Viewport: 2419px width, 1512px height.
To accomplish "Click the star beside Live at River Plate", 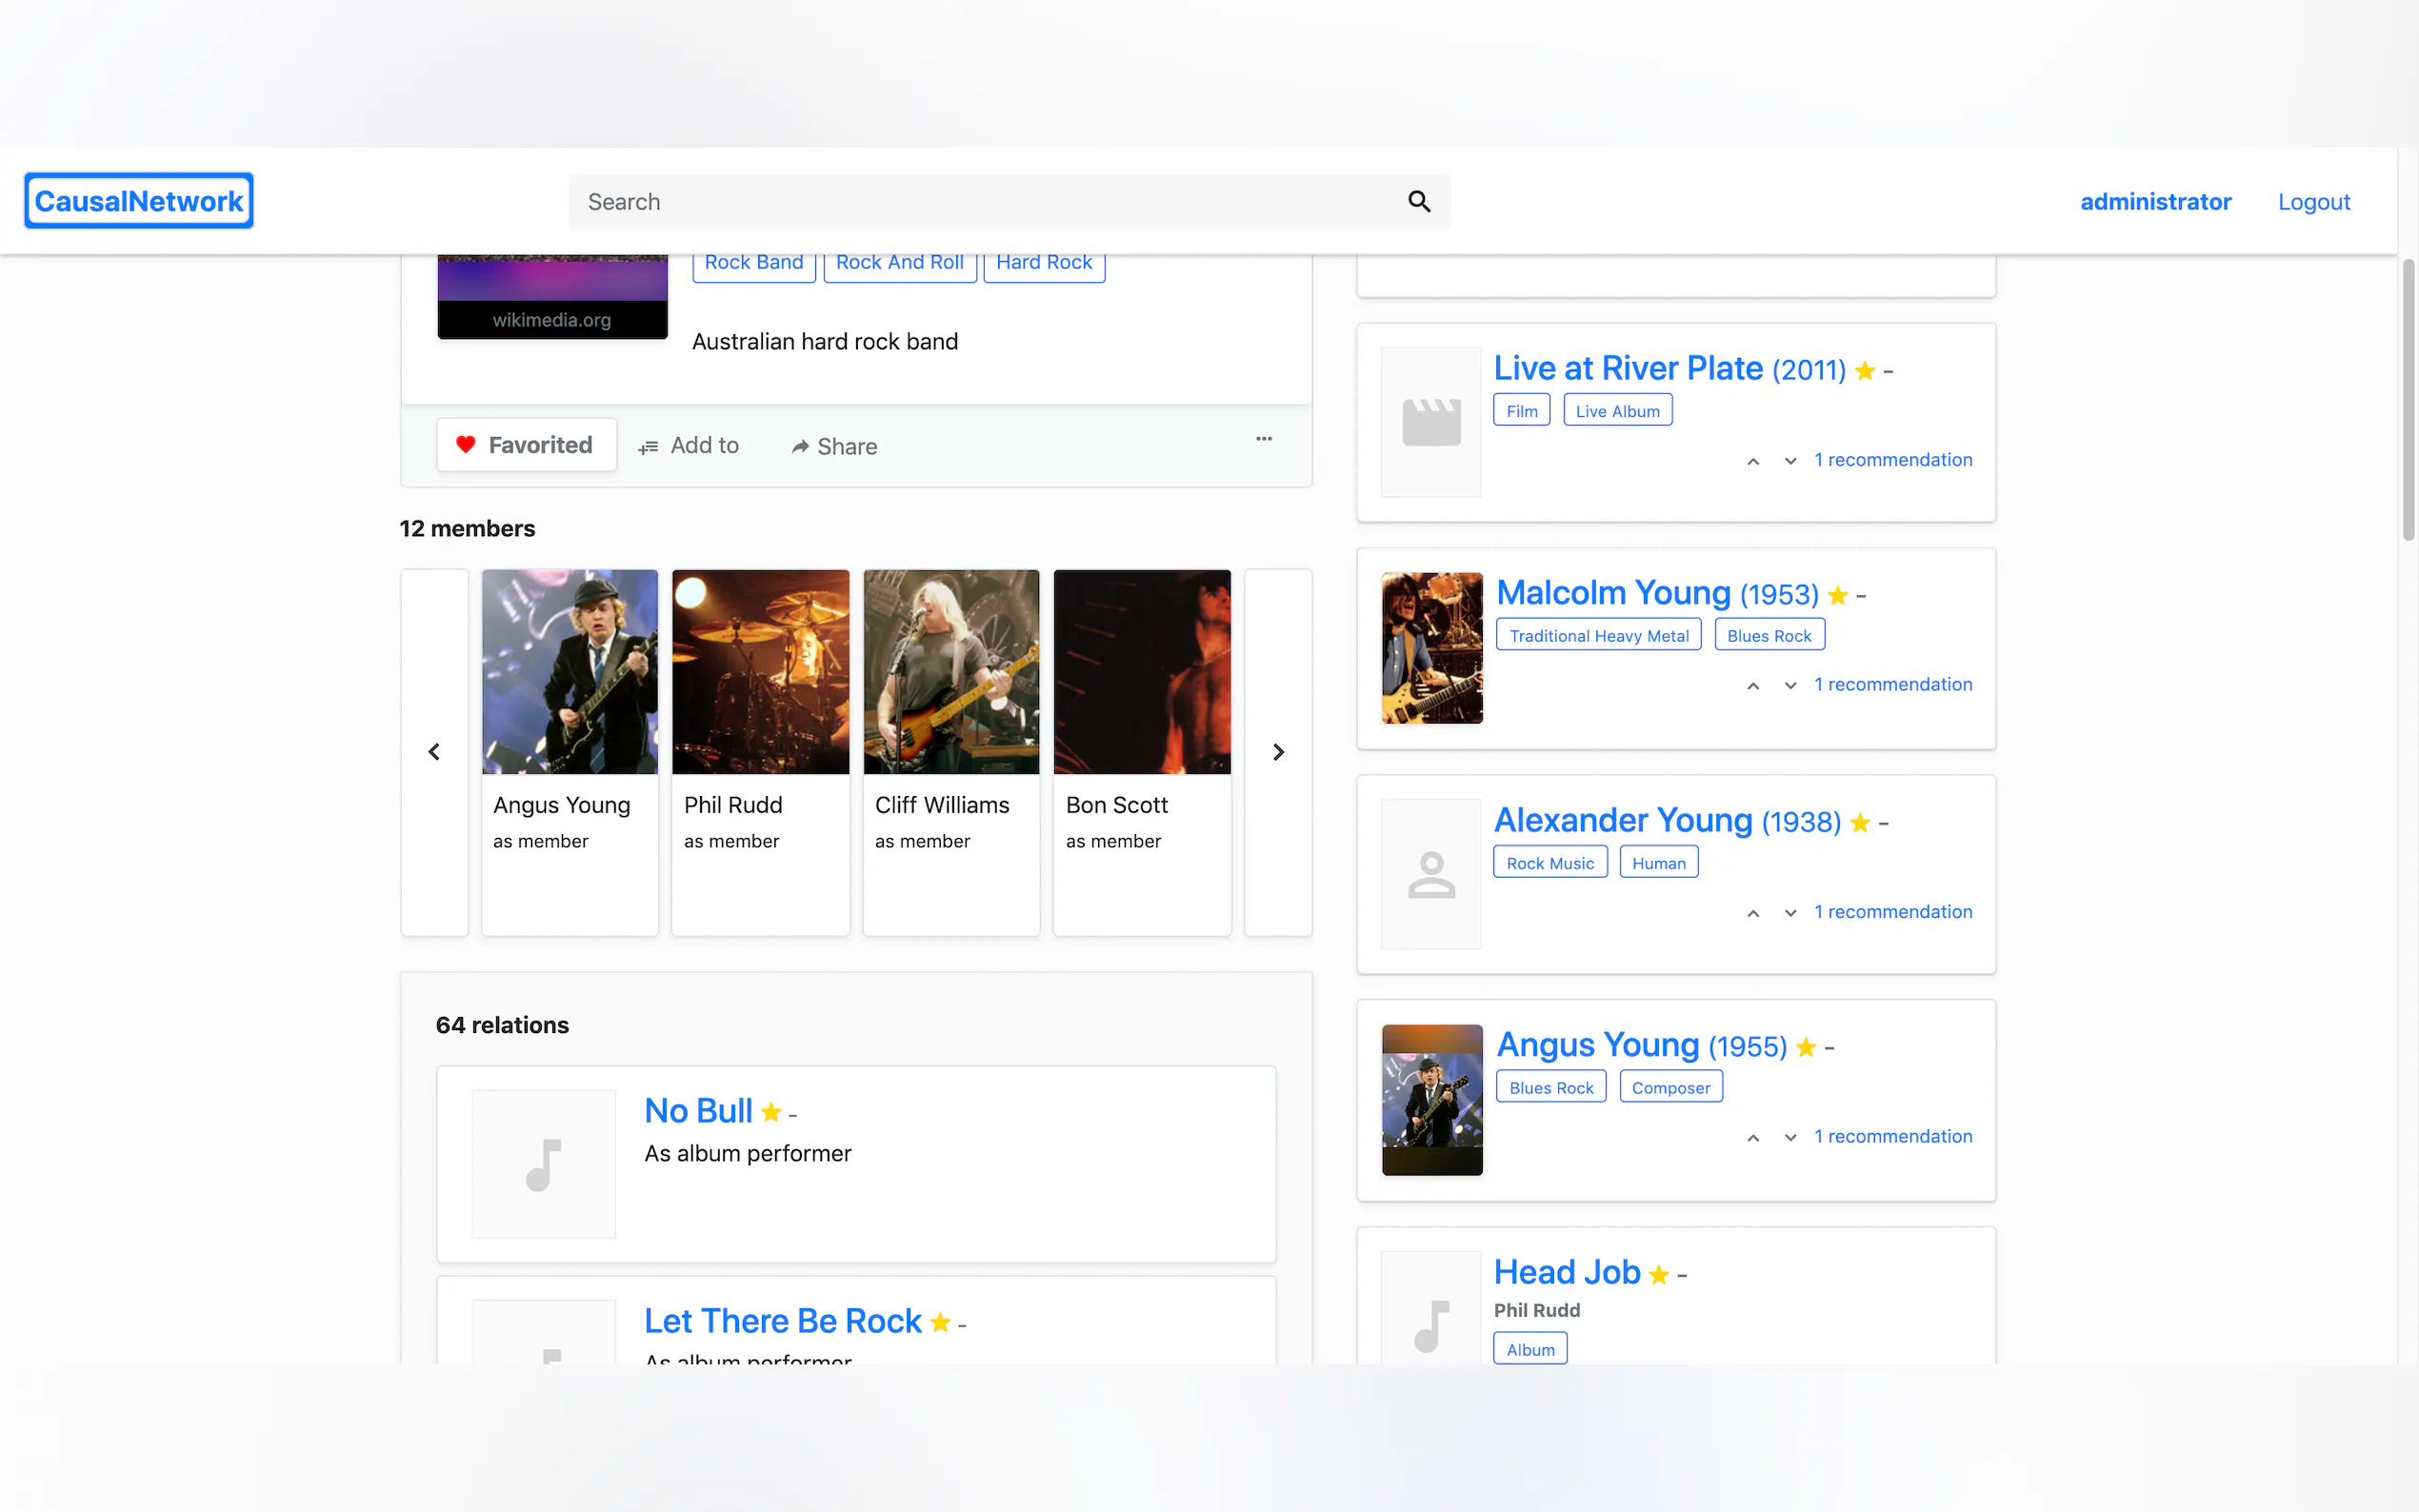I will [1864, 371].
